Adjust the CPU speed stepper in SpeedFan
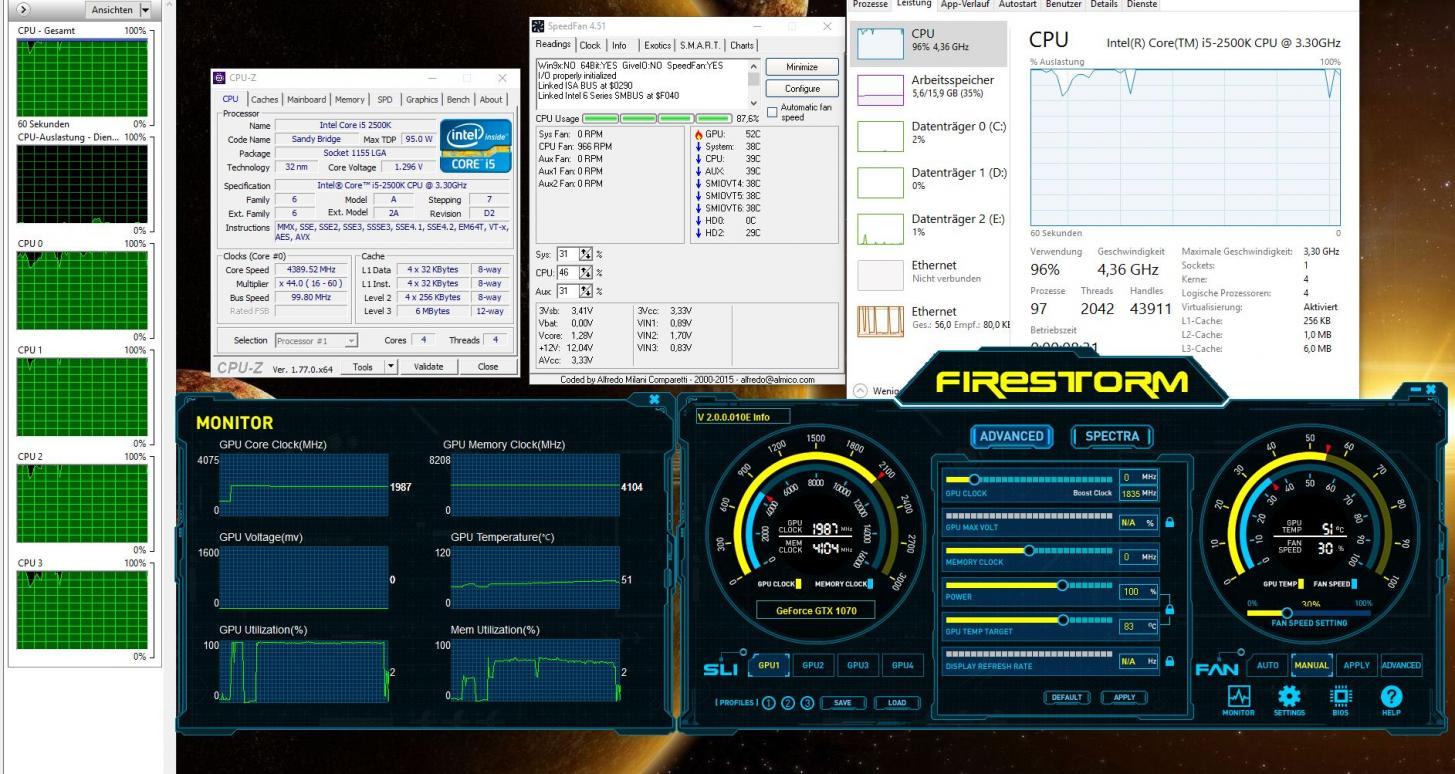Screen dimensions: 1455x774 pyautogui.click(x=585, y=272)
